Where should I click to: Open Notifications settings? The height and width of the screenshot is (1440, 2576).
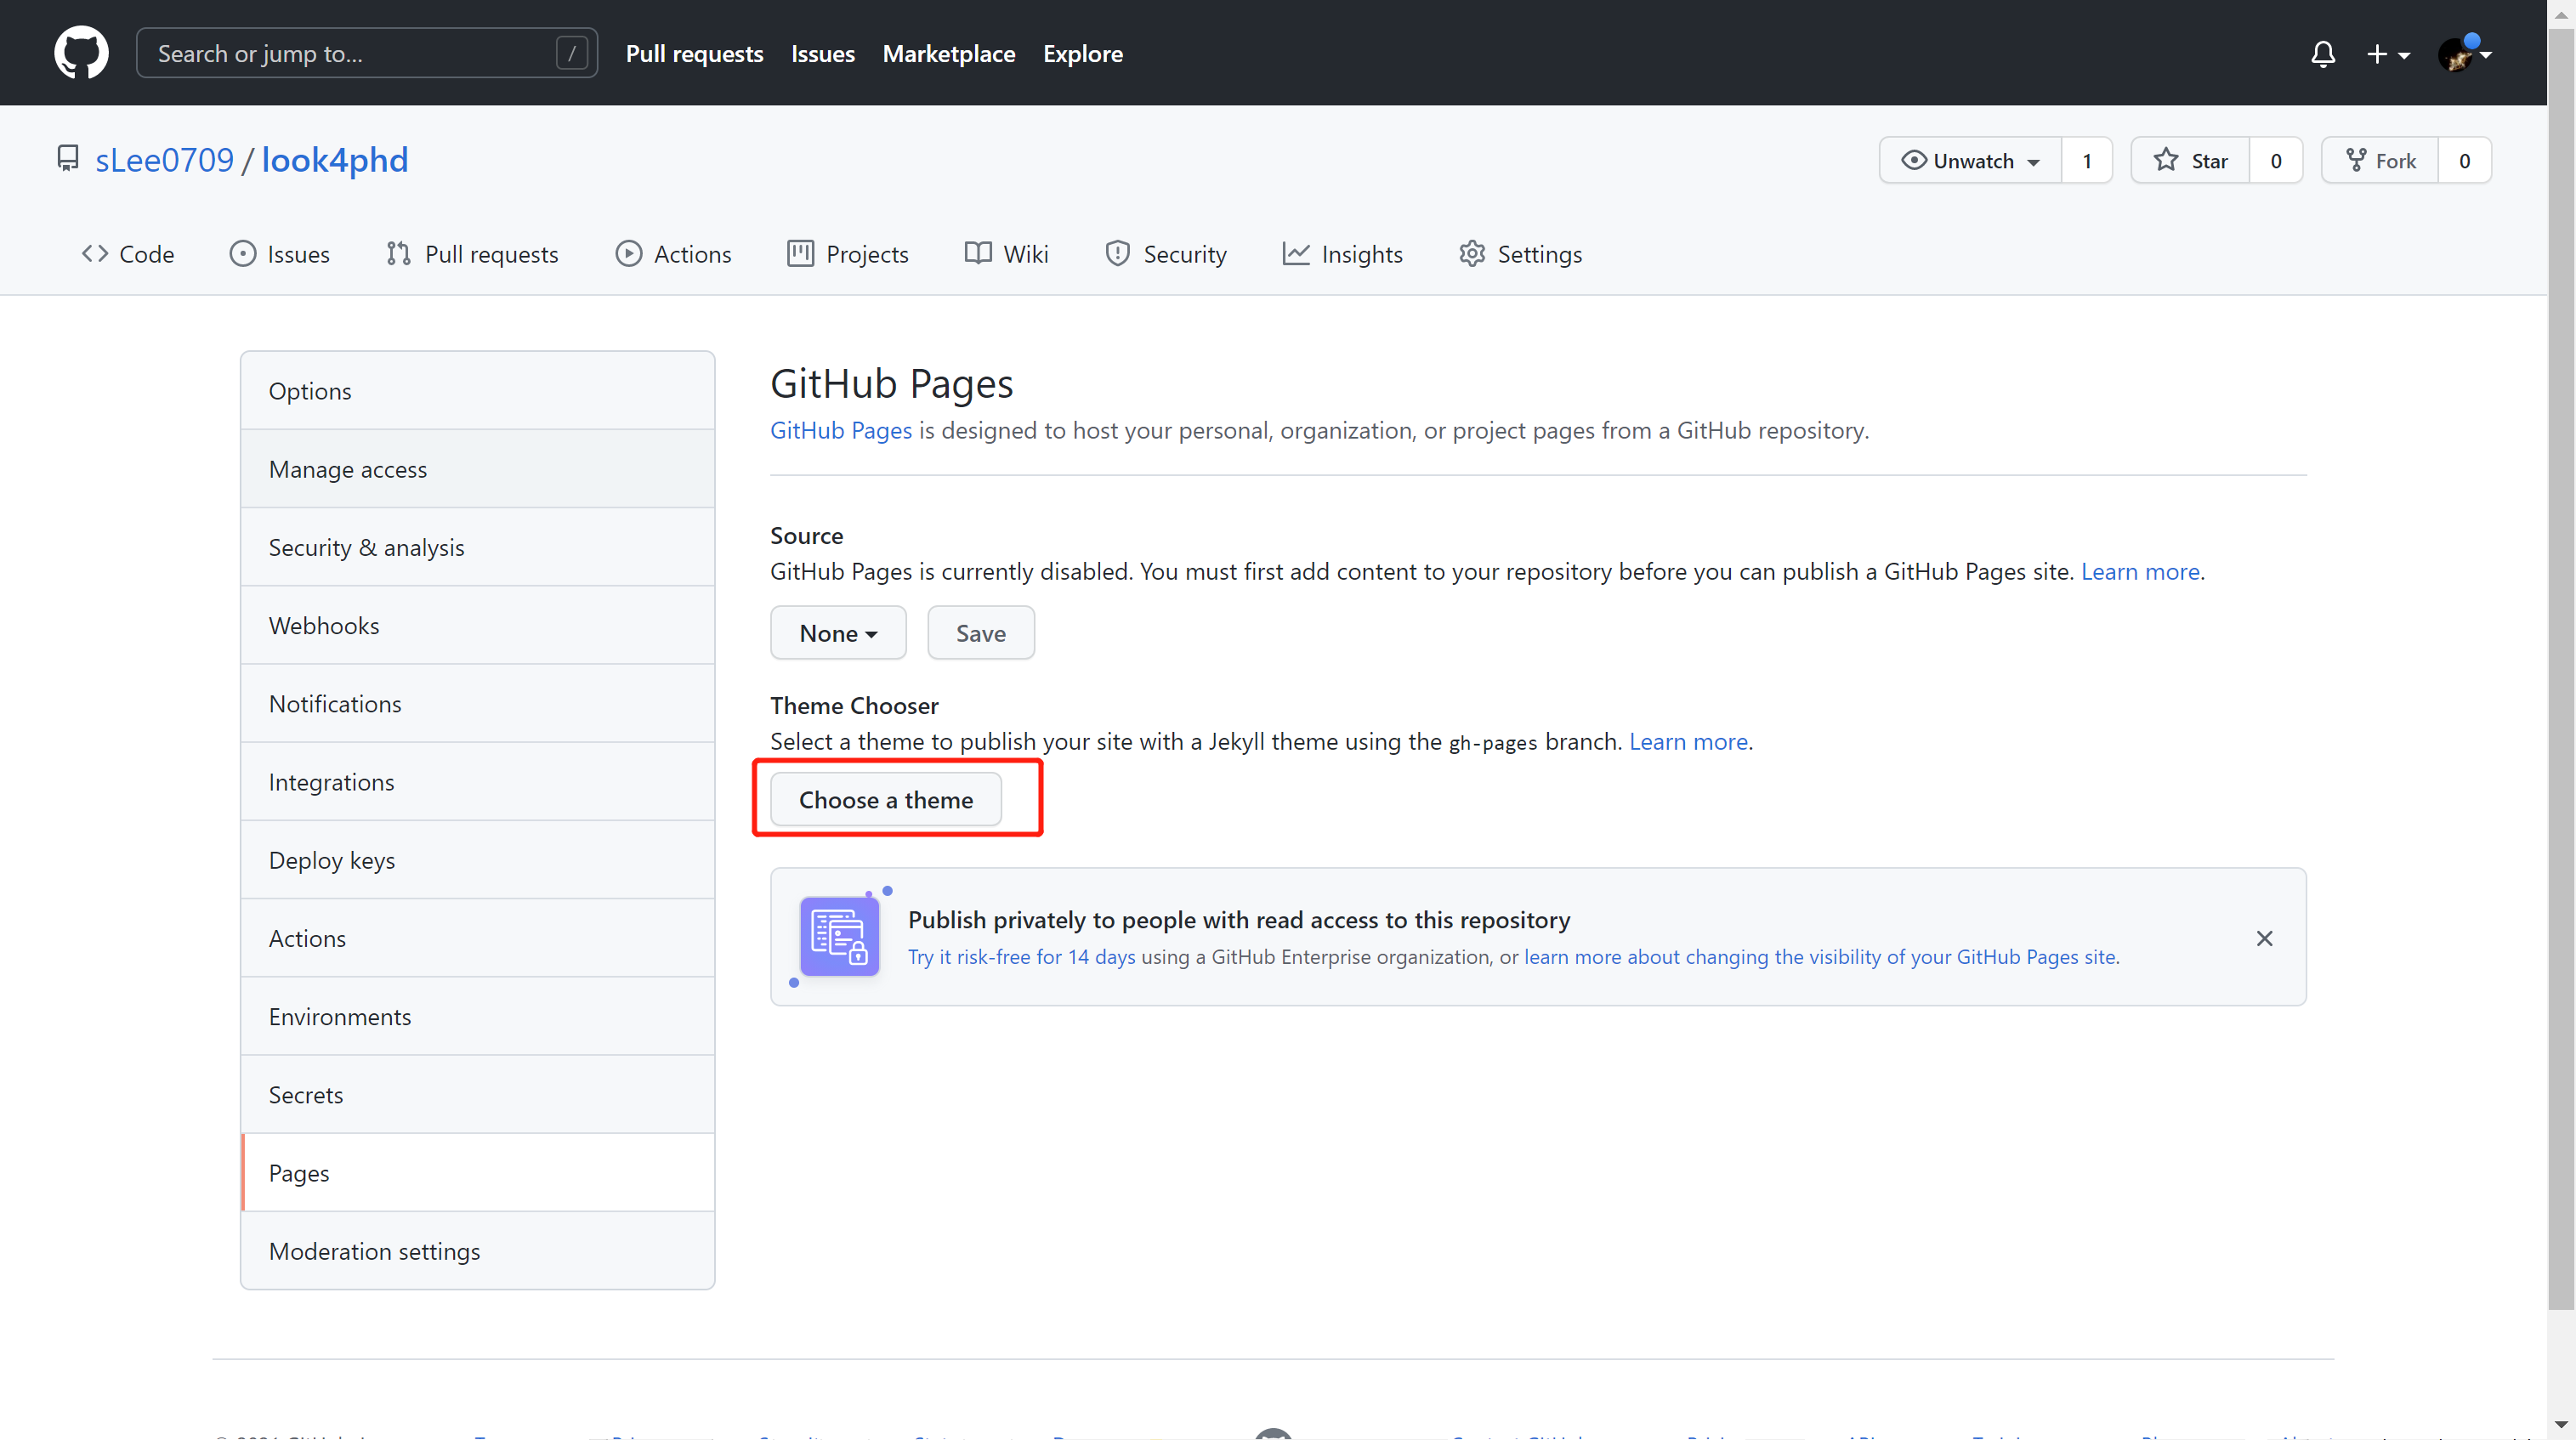click(x=478, y=704)
